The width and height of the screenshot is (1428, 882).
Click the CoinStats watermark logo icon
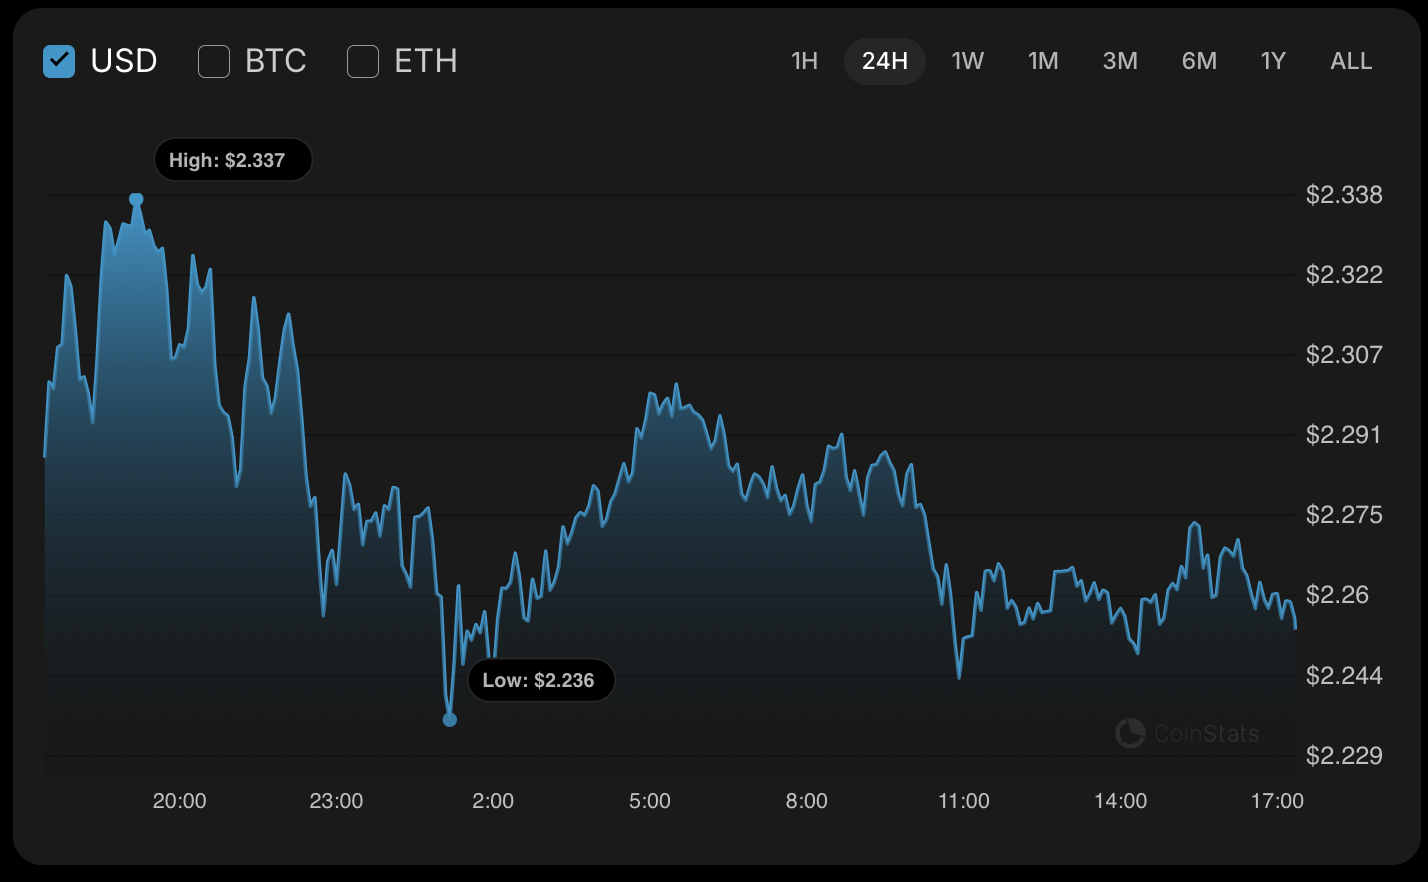(1130, 733)
